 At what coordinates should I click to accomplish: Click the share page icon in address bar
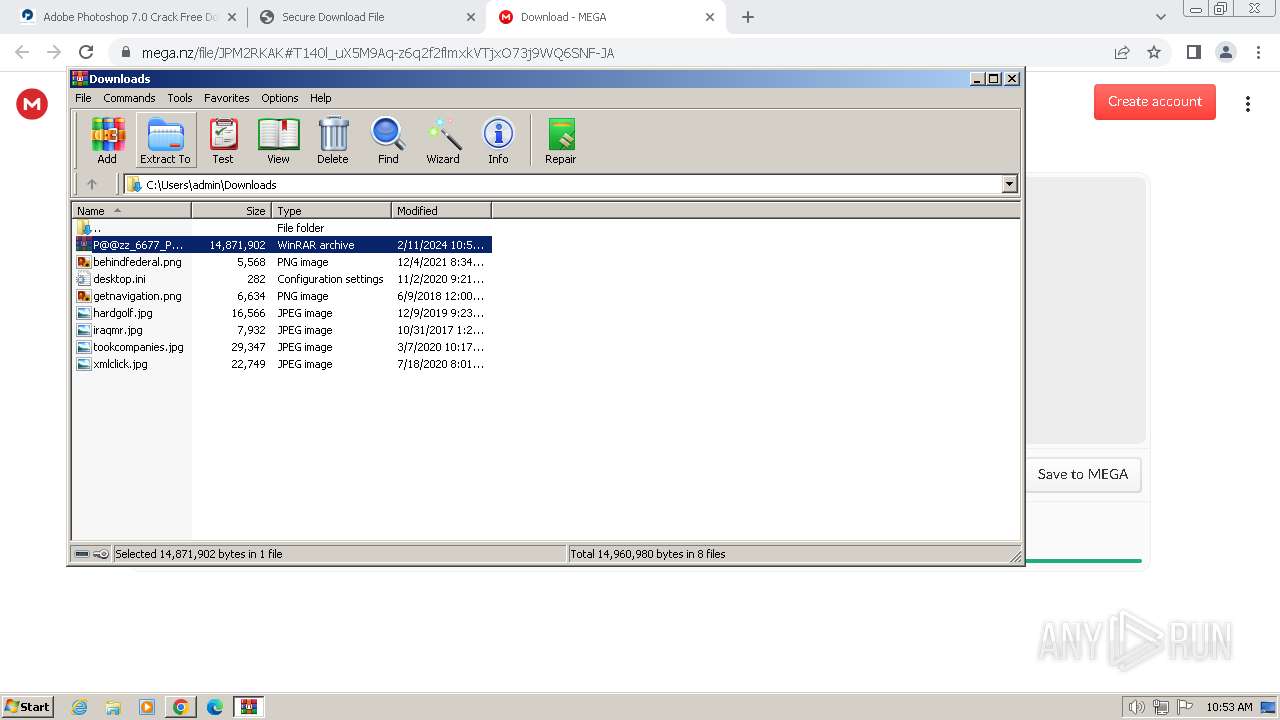(1122, 52)
